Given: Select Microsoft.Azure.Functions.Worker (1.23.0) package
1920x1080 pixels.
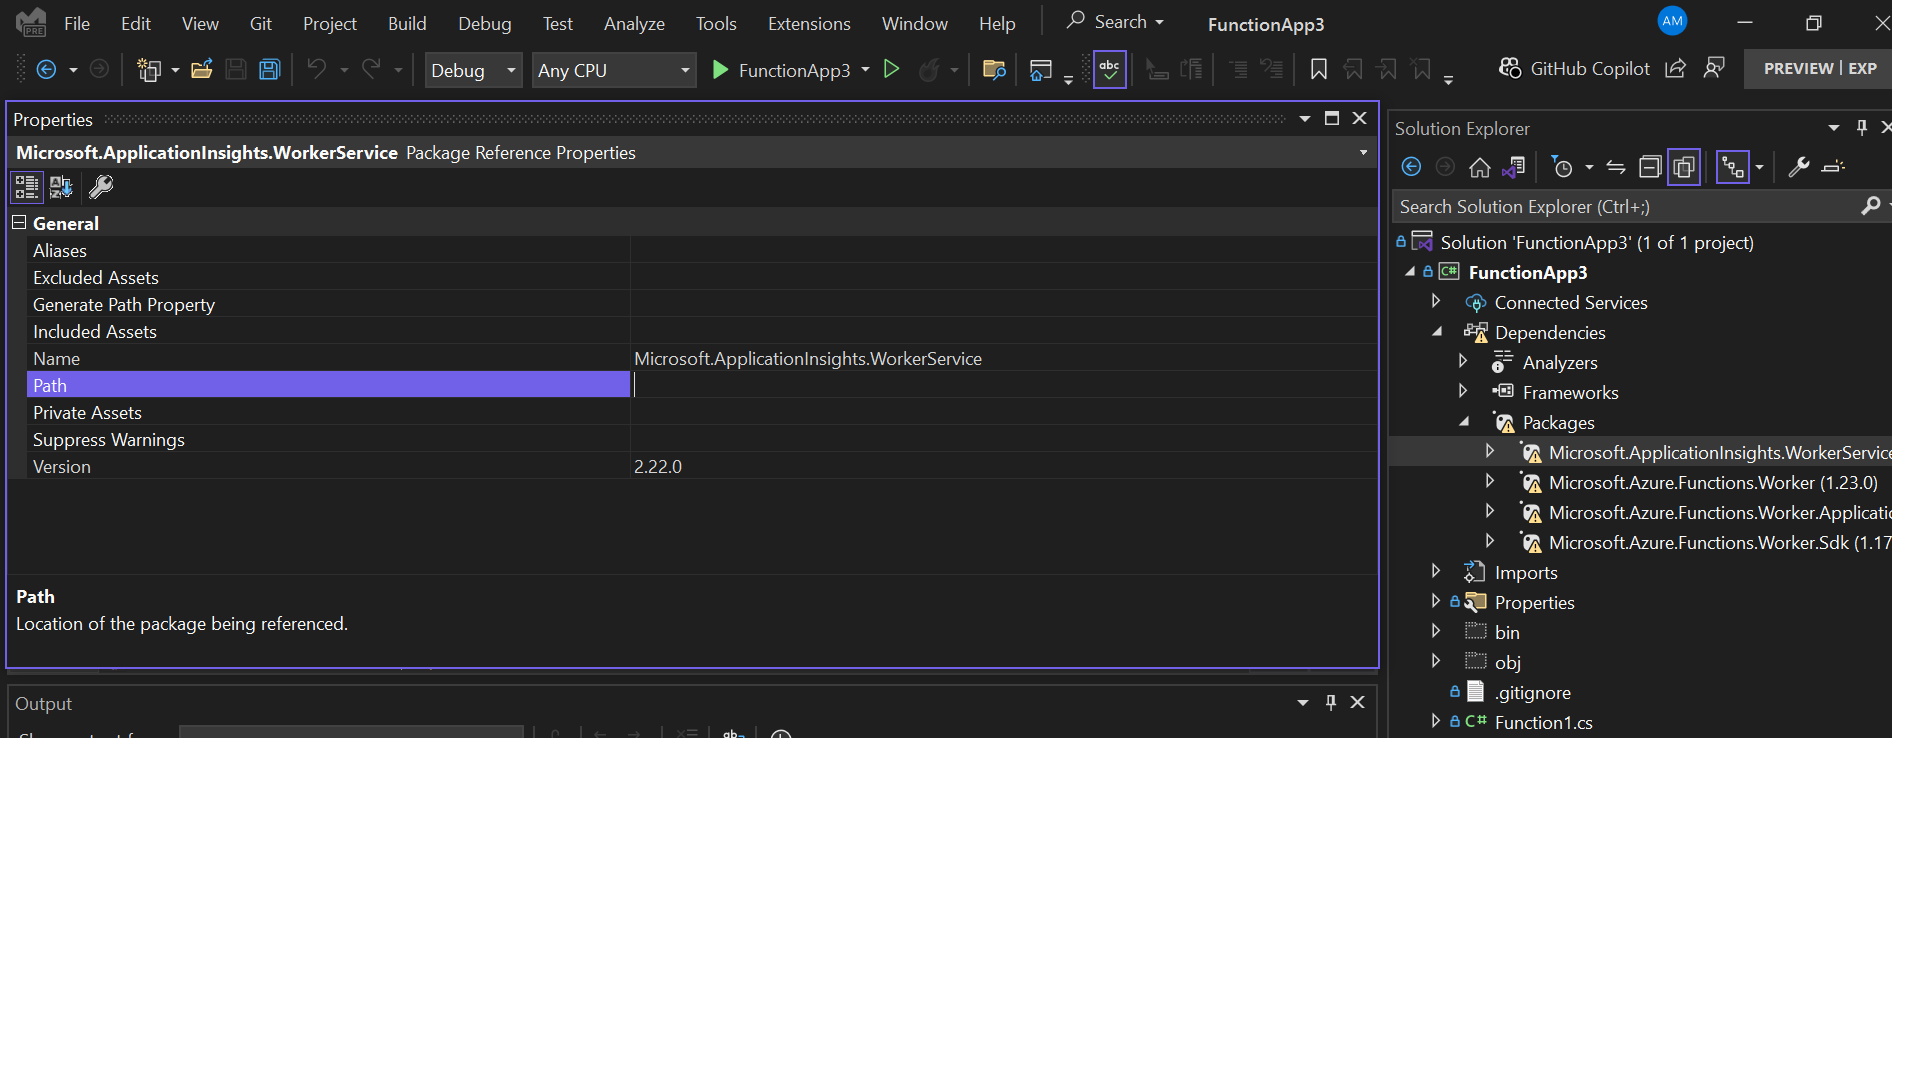Looking at the screenshot, I should point(1712,483).
